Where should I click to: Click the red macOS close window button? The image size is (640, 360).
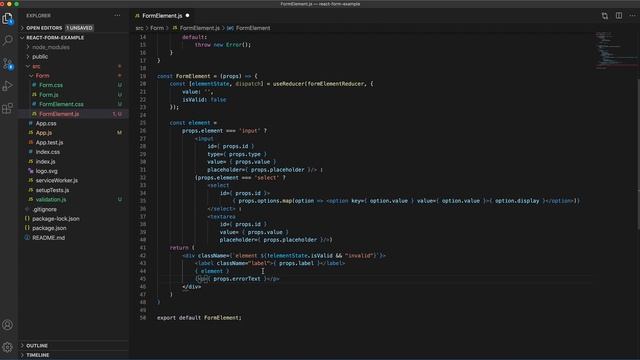point(2,4)
